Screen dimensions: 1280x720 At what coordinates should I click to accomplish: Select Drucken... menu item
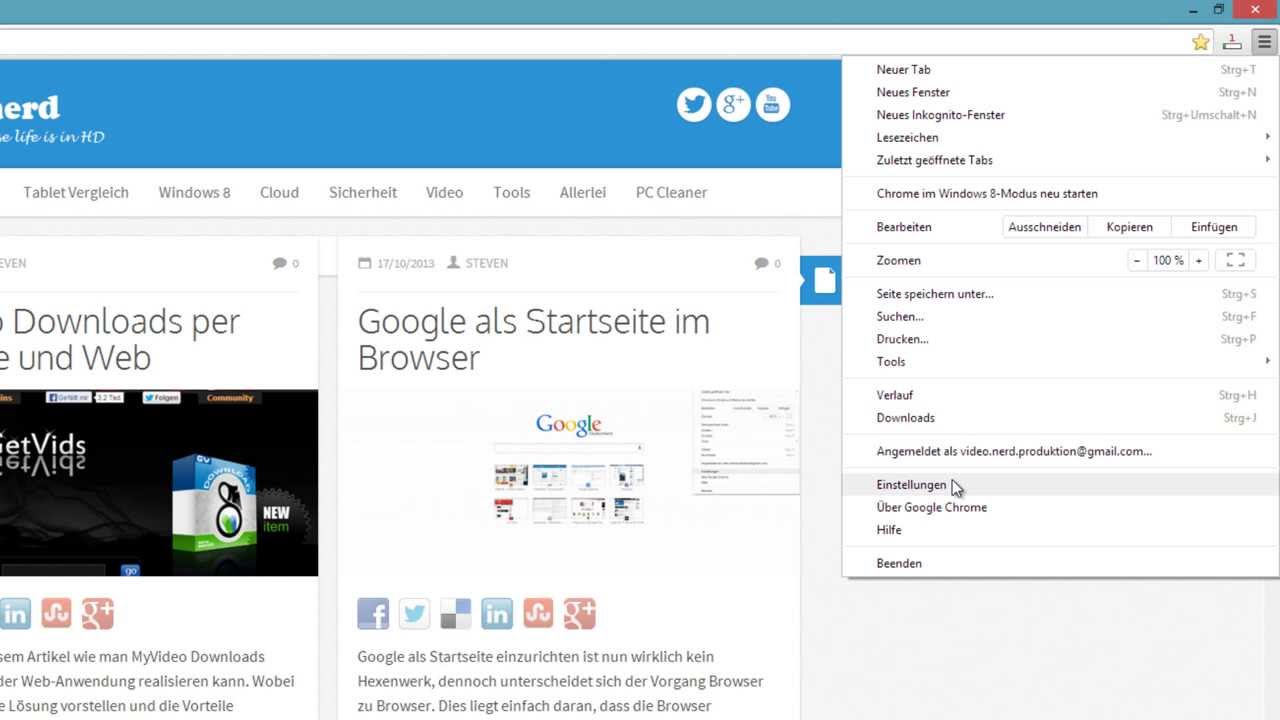[x=1061, y=339]
